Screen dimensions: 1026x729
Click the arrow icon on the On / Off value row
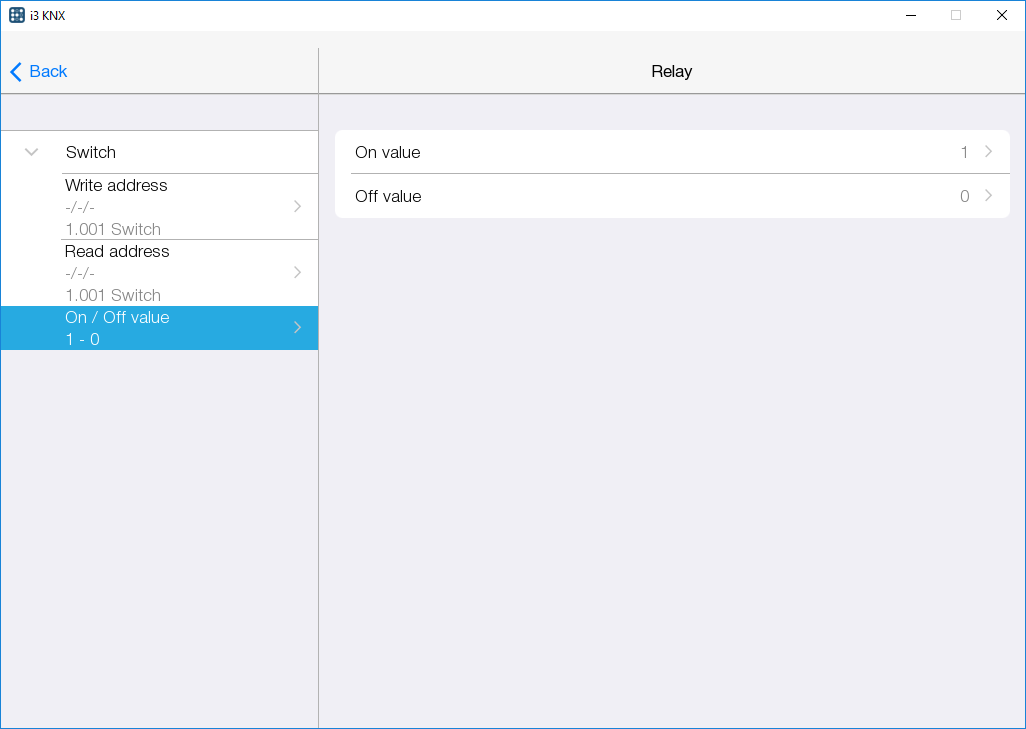[297, 327]
